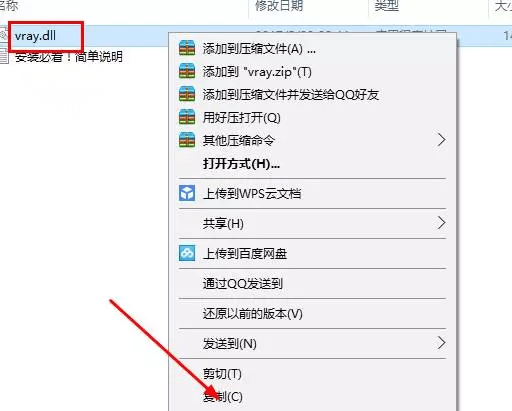The width and height of the screenshot is (512, 411).
Task: Expand the 发送到(N) submenu arrow
Action: point(441,343)
